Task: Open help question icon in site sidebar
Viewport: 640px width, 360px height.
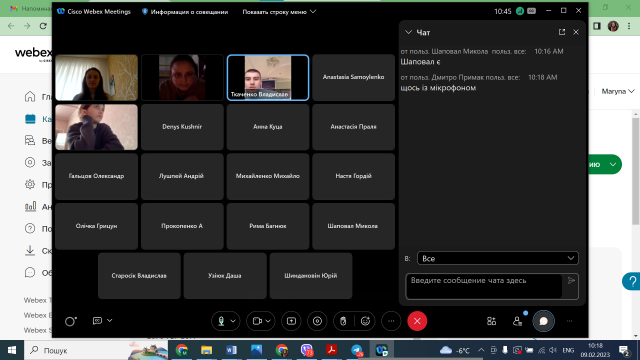Action: pos(30,228)
